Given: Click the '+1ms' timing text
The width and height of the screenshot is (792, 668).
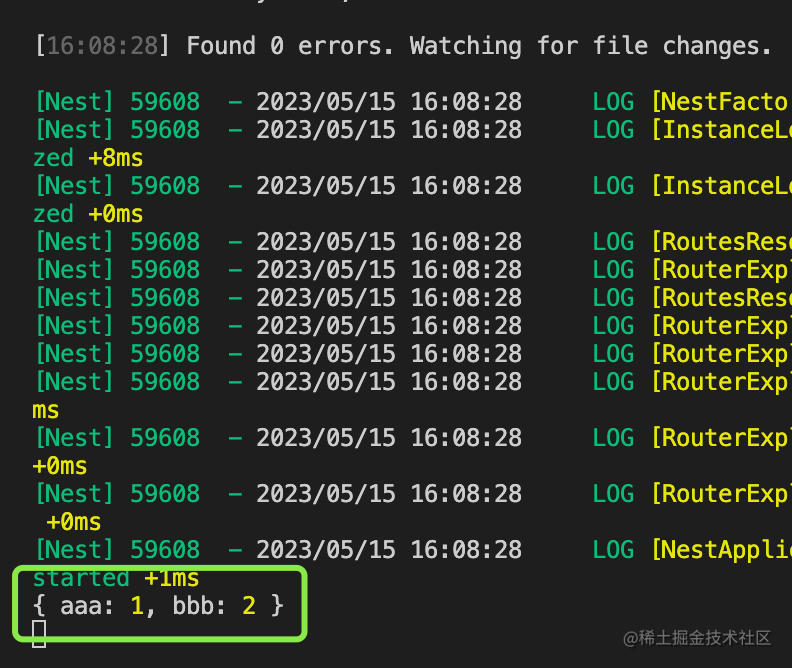Looking at the screenshot, I should (x=171, y=578).
